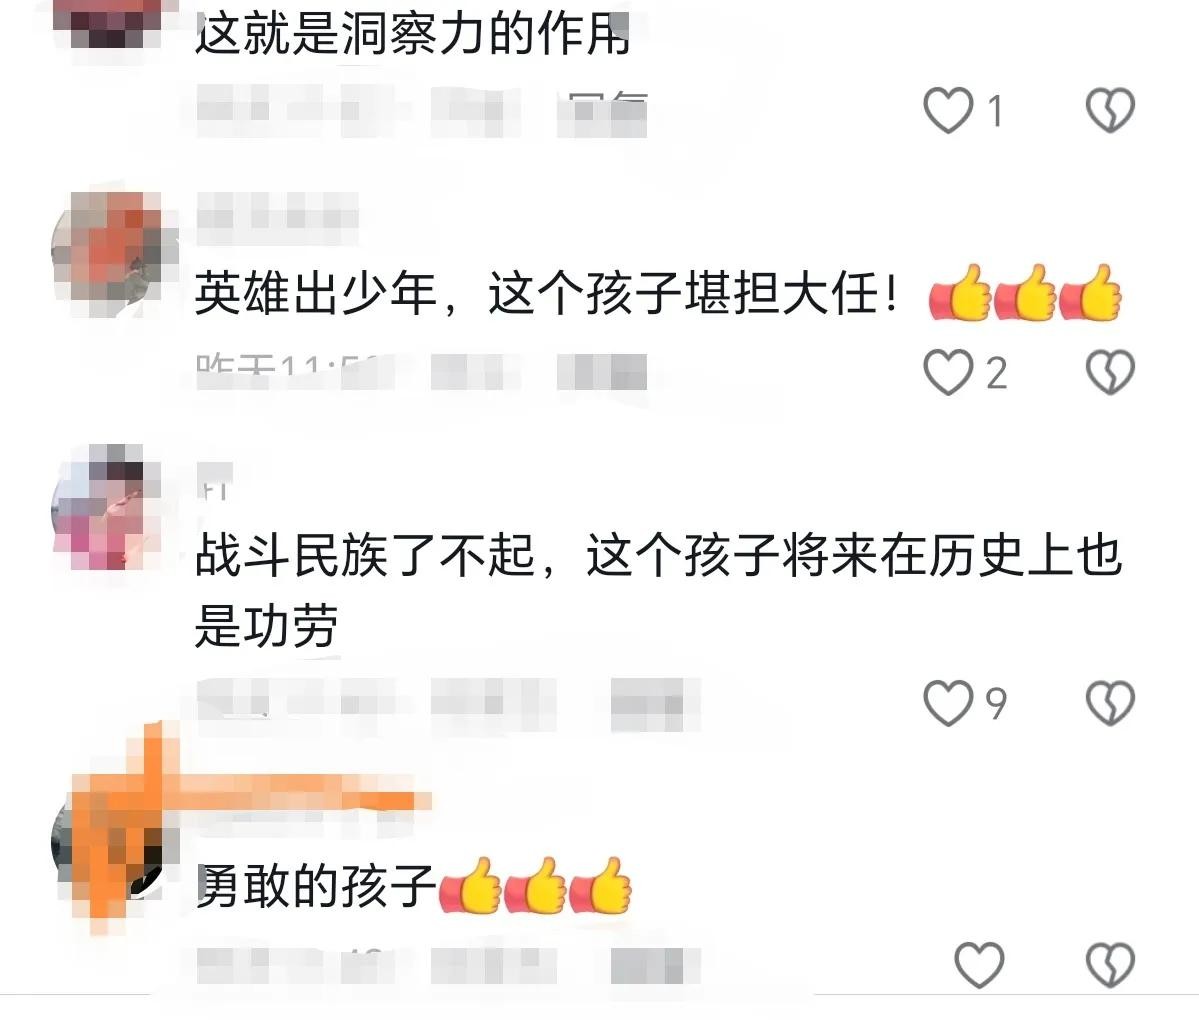The height and width of the screenshot is (1020, 1199).
Task: Open avatar of 英雄出少年 commenter
Action: pos(113,254)
